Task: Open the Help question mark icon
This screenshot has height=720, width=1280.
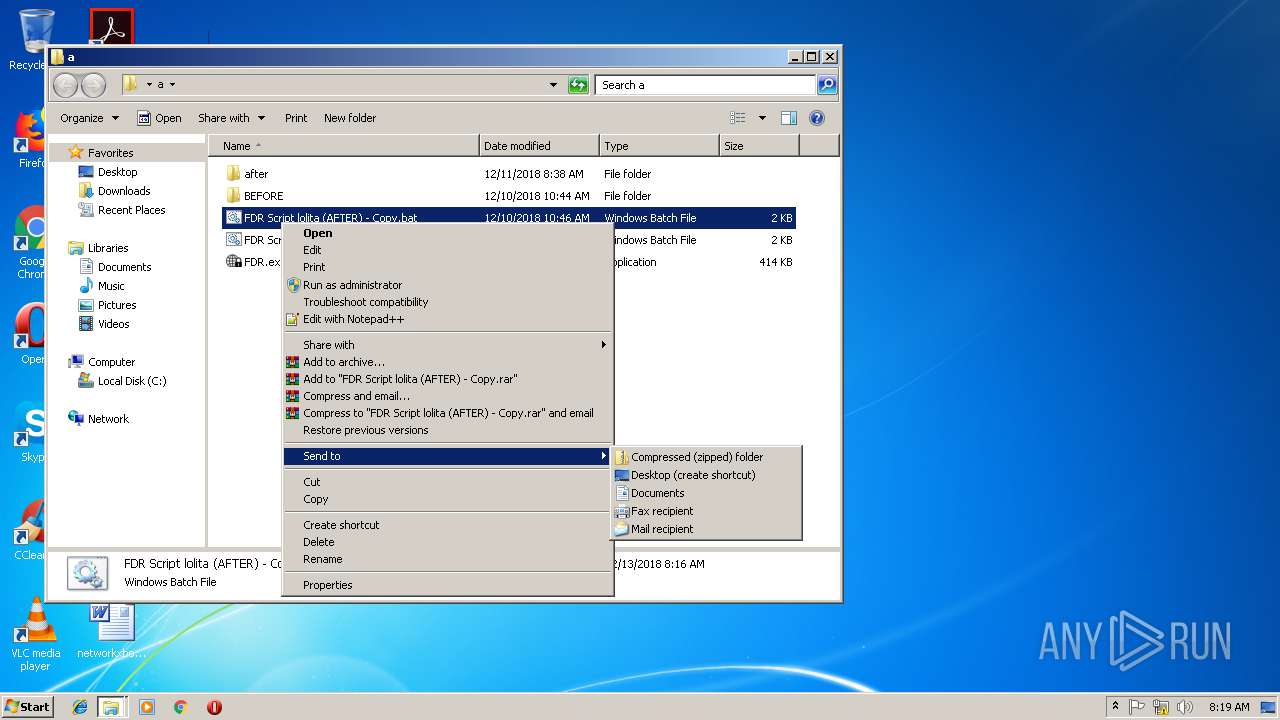Action: pyautogui.click(x=817, y=118)
